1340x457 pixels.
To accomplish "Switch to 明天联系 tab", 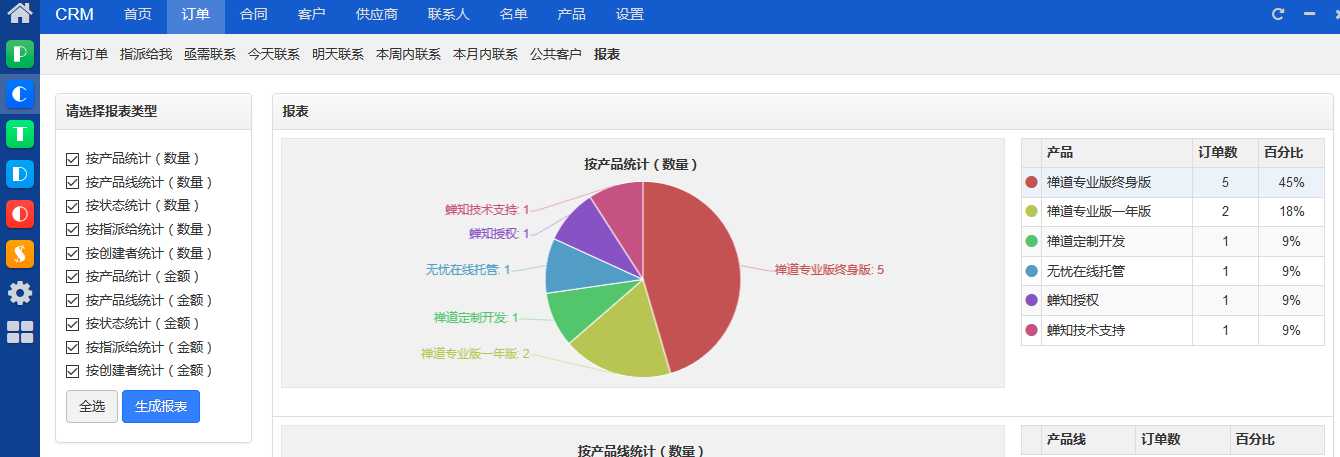I will coord(338,55).
